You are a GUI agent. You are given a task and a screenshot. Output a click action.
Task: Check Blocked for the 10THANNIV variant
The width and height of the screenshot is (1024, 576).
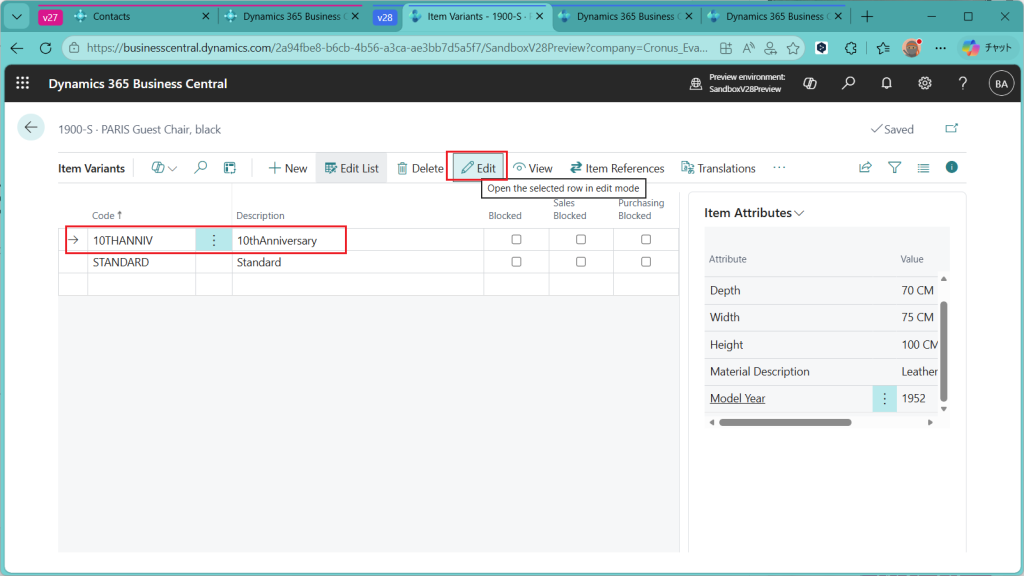[x=516, y=240]
